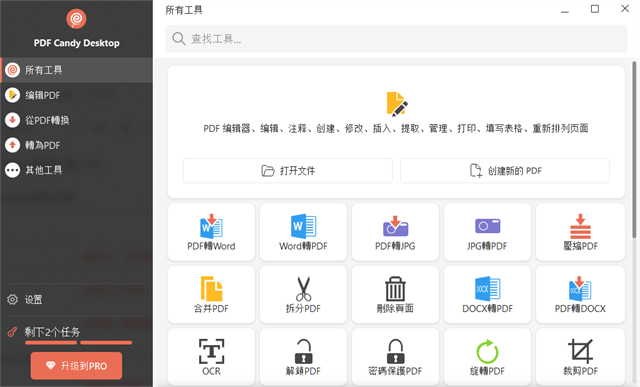Open the 刪除頁面 trash tool

(395, 294)
